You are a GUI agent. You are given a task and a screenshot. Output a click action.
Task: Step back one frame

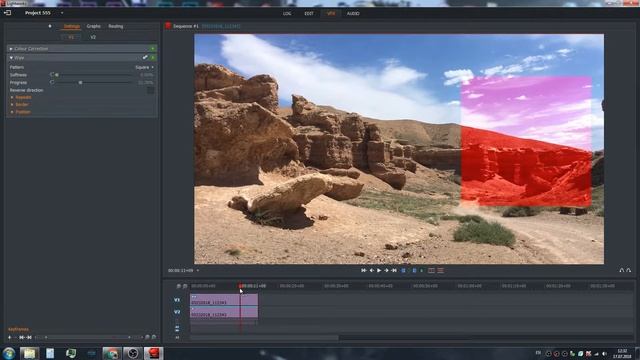(x=371, y=270)
